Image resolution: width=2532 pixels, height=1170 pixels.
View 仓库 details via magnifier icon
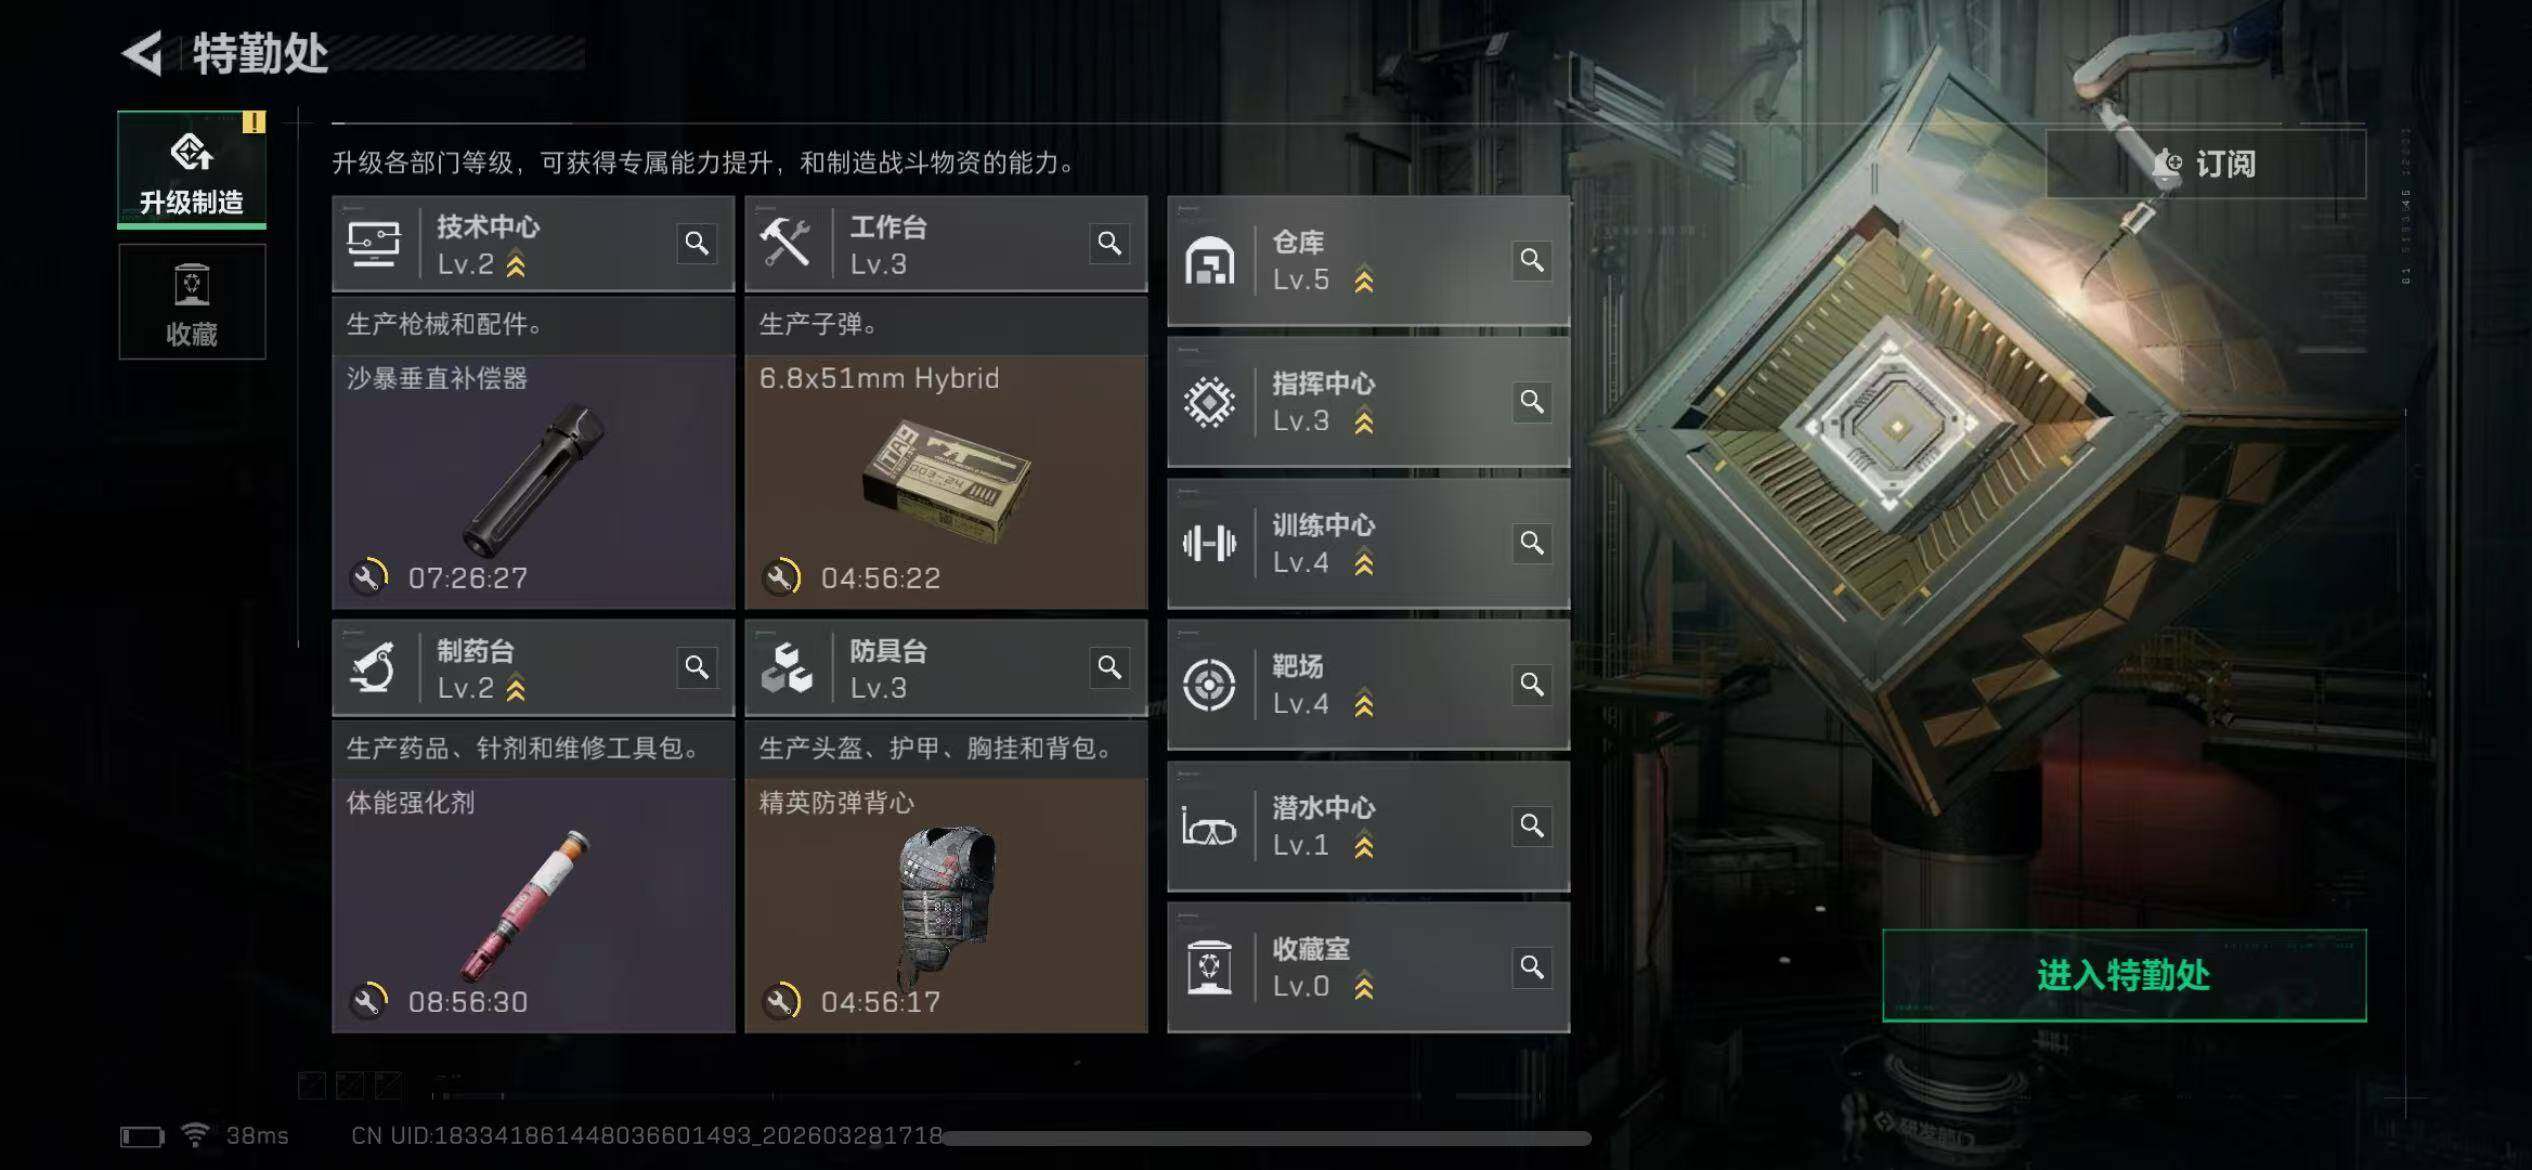pos(1532,260)
